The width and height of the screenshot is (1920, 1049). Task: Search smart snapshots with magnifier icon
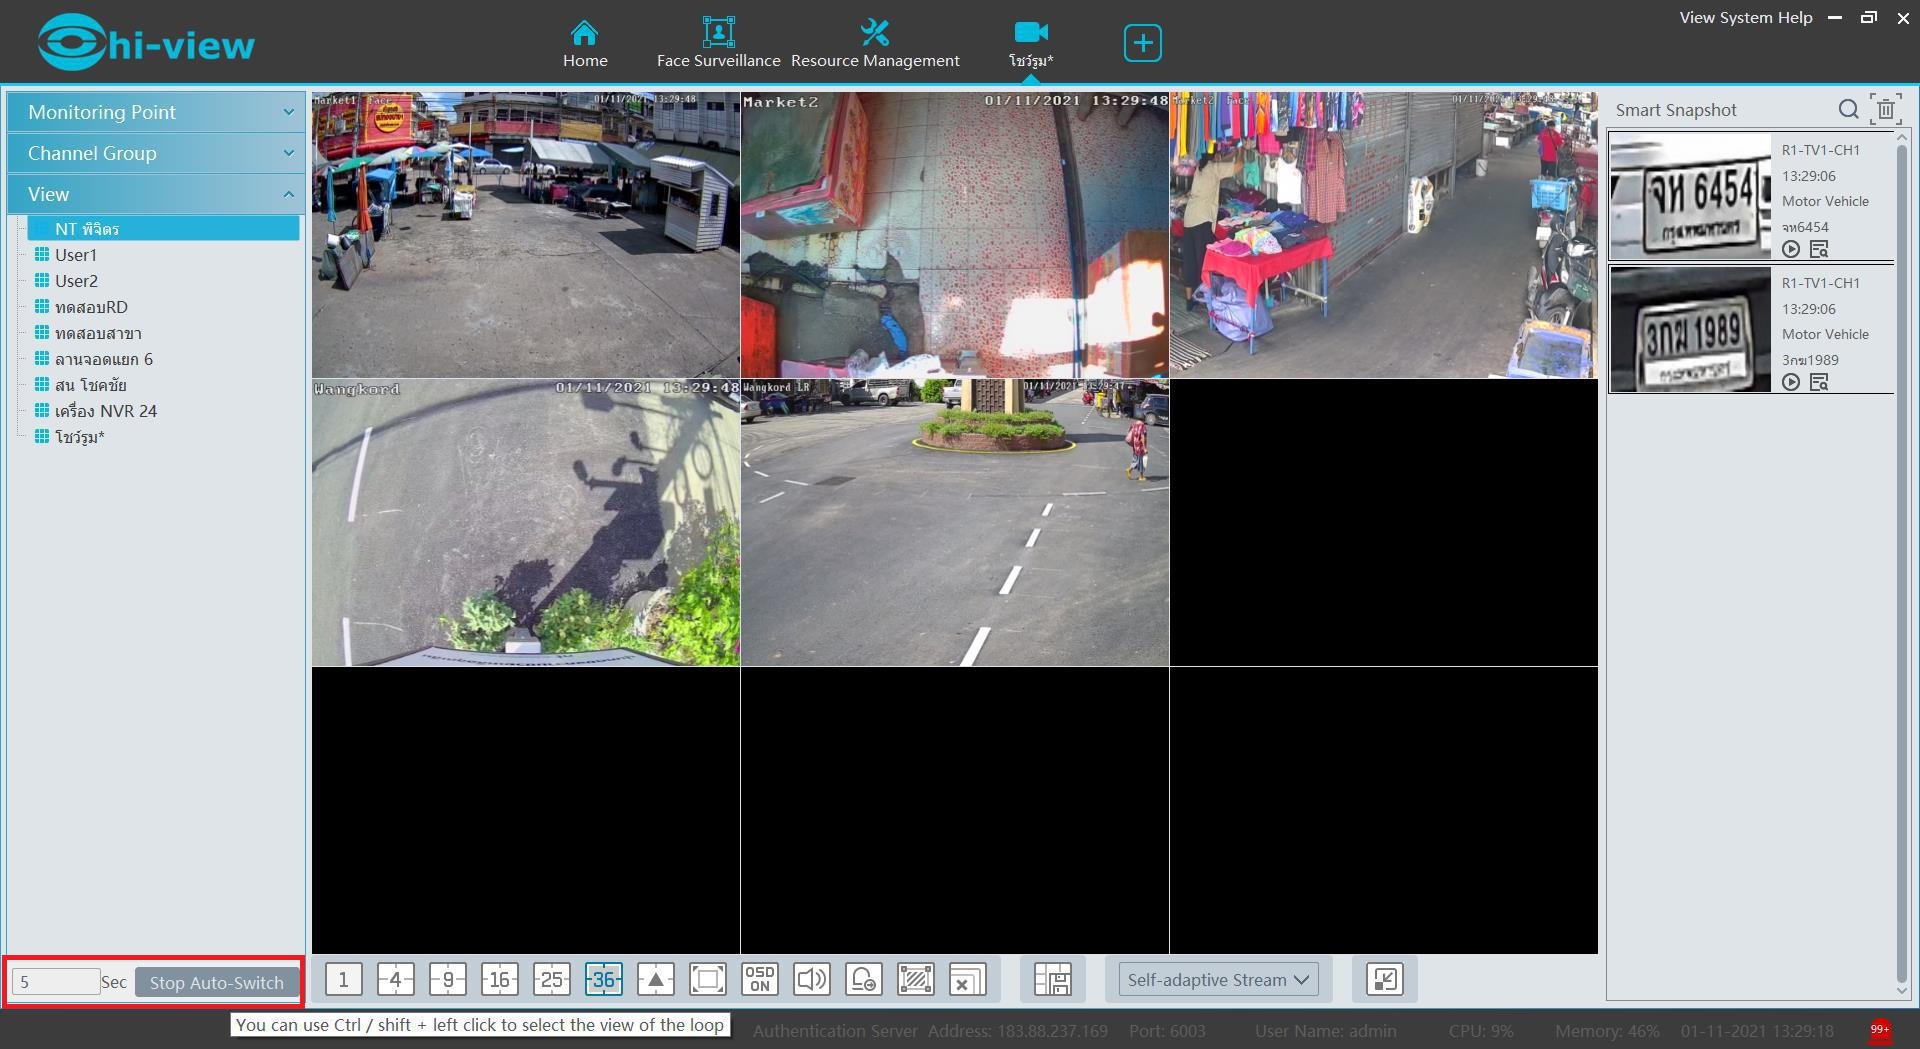coord(1848,110)
